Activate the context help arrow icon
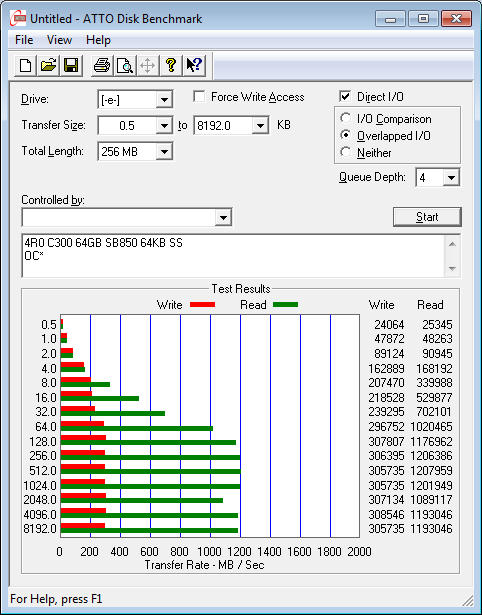 click(194, 65)
